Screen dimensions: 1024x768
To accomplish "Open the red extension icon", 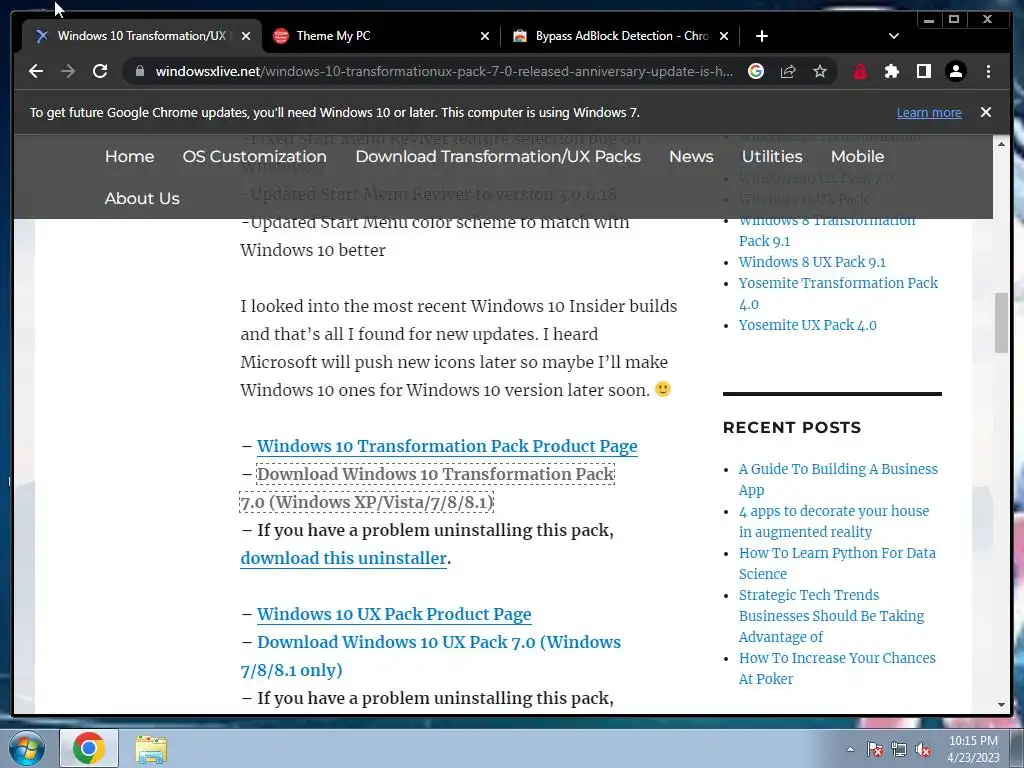I will click(859, 71).
